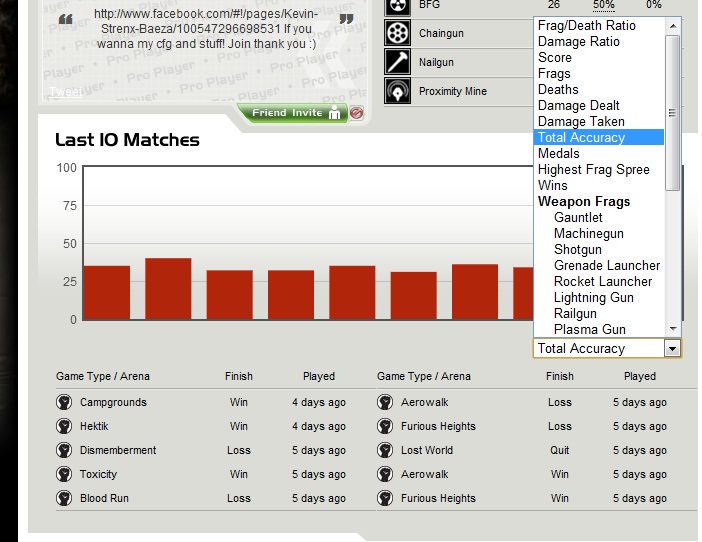Click the game type icon beside Lost World
The image size is (702, 542).
point(384,450)
